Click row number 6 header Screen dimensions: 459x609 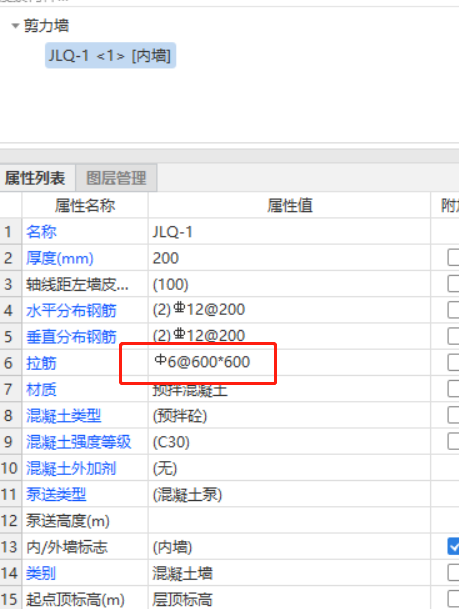point(10,363)
